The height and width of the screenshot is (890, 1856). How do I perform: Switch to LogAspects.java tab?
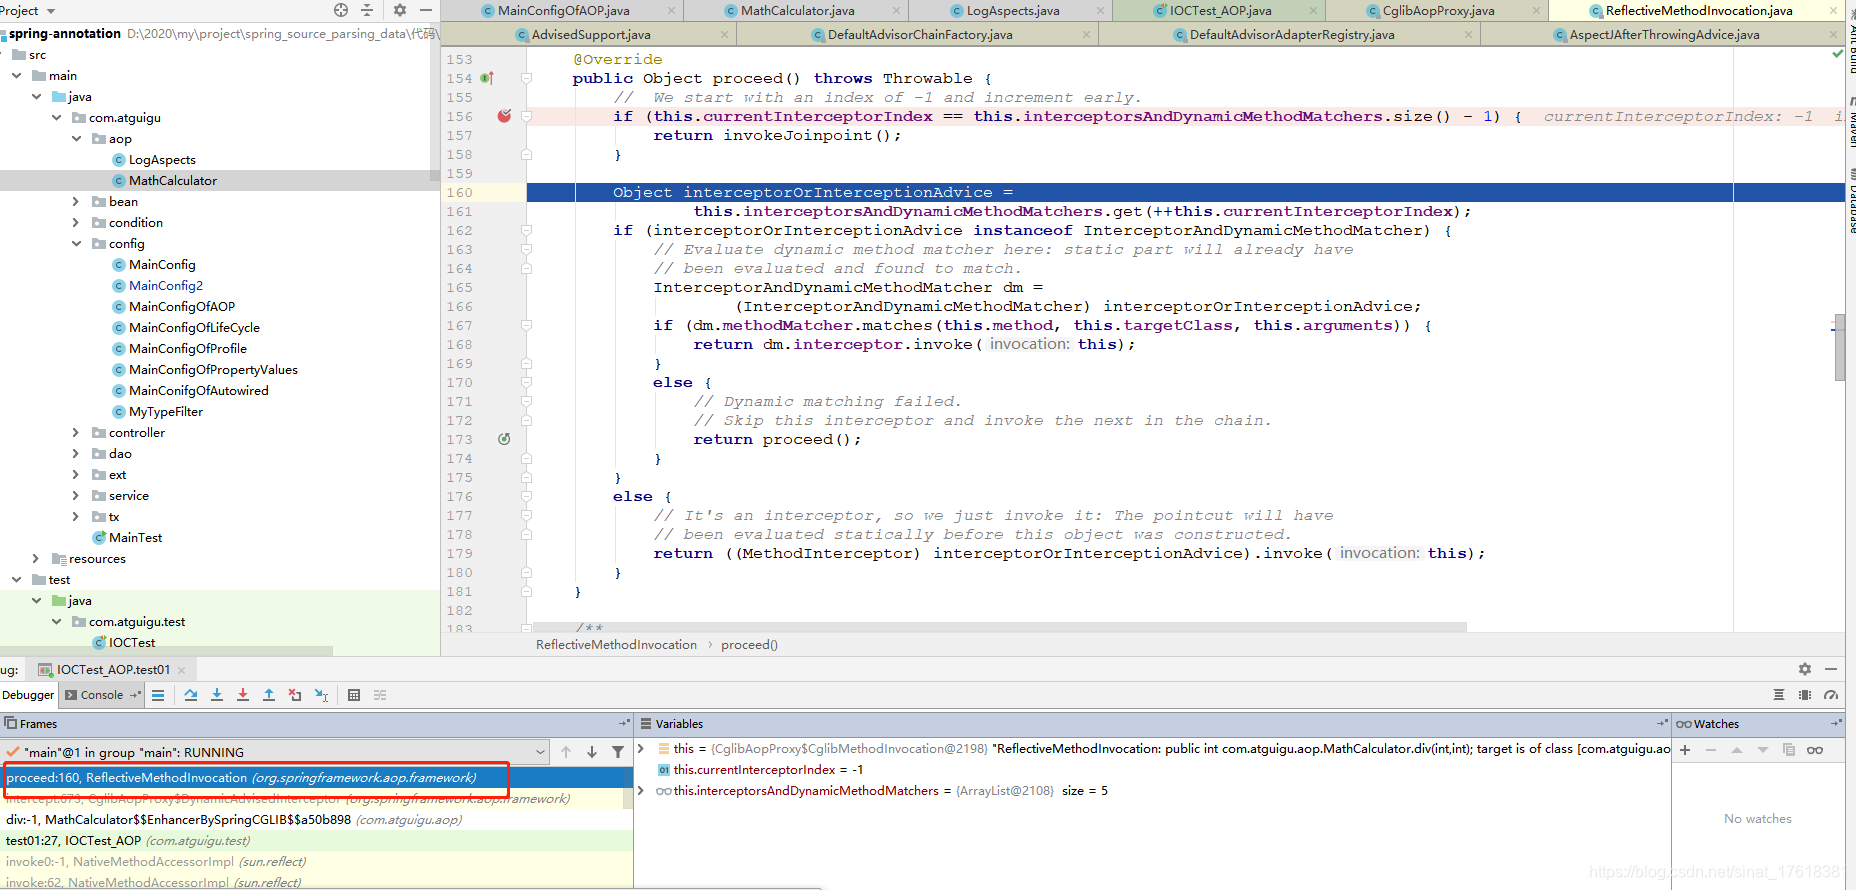pyautogui.click(x=1012, y=10)
